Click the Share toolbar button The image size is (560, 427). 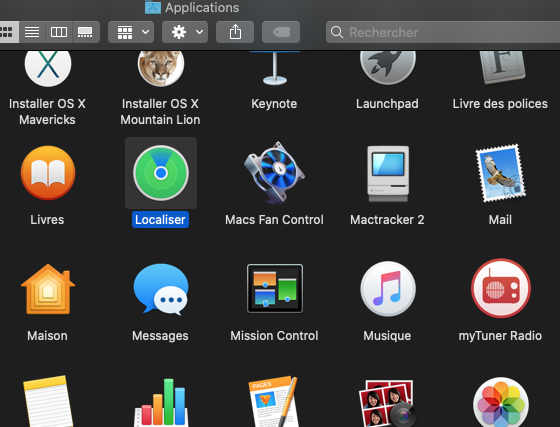point(235,32)
